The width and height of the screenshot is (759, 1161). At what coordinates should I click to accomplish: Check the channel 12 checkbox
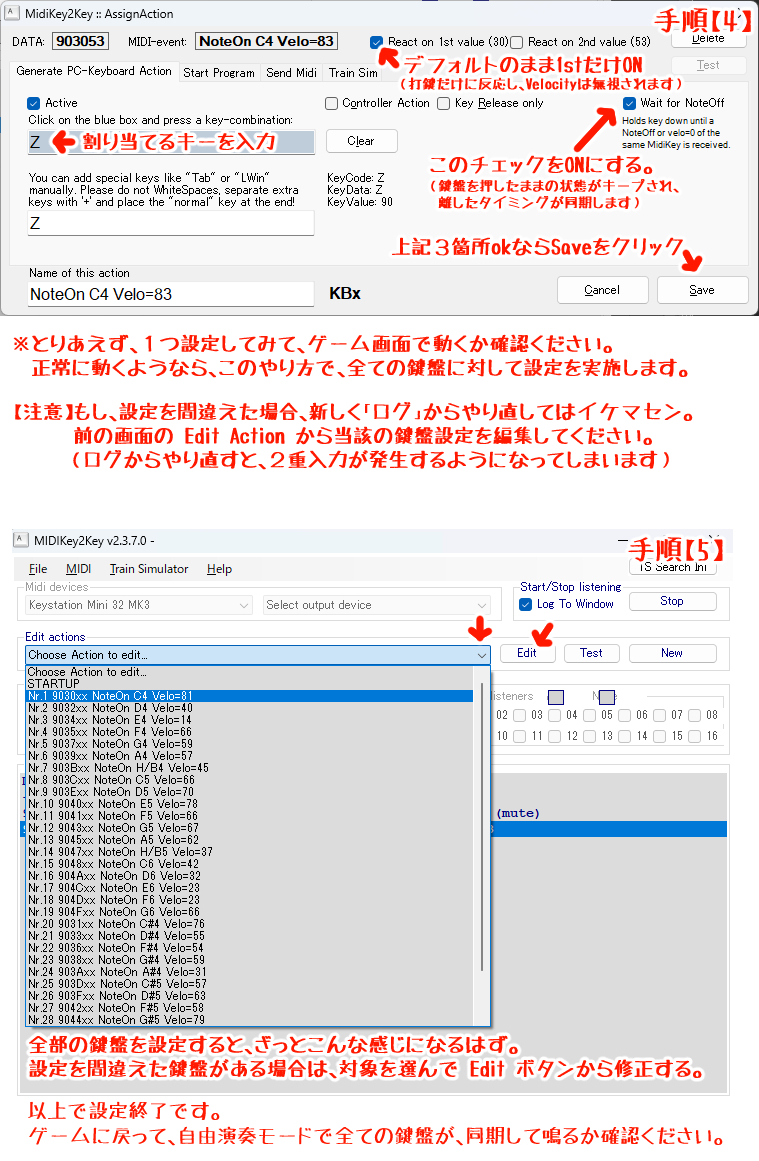(x=555, y=736)
